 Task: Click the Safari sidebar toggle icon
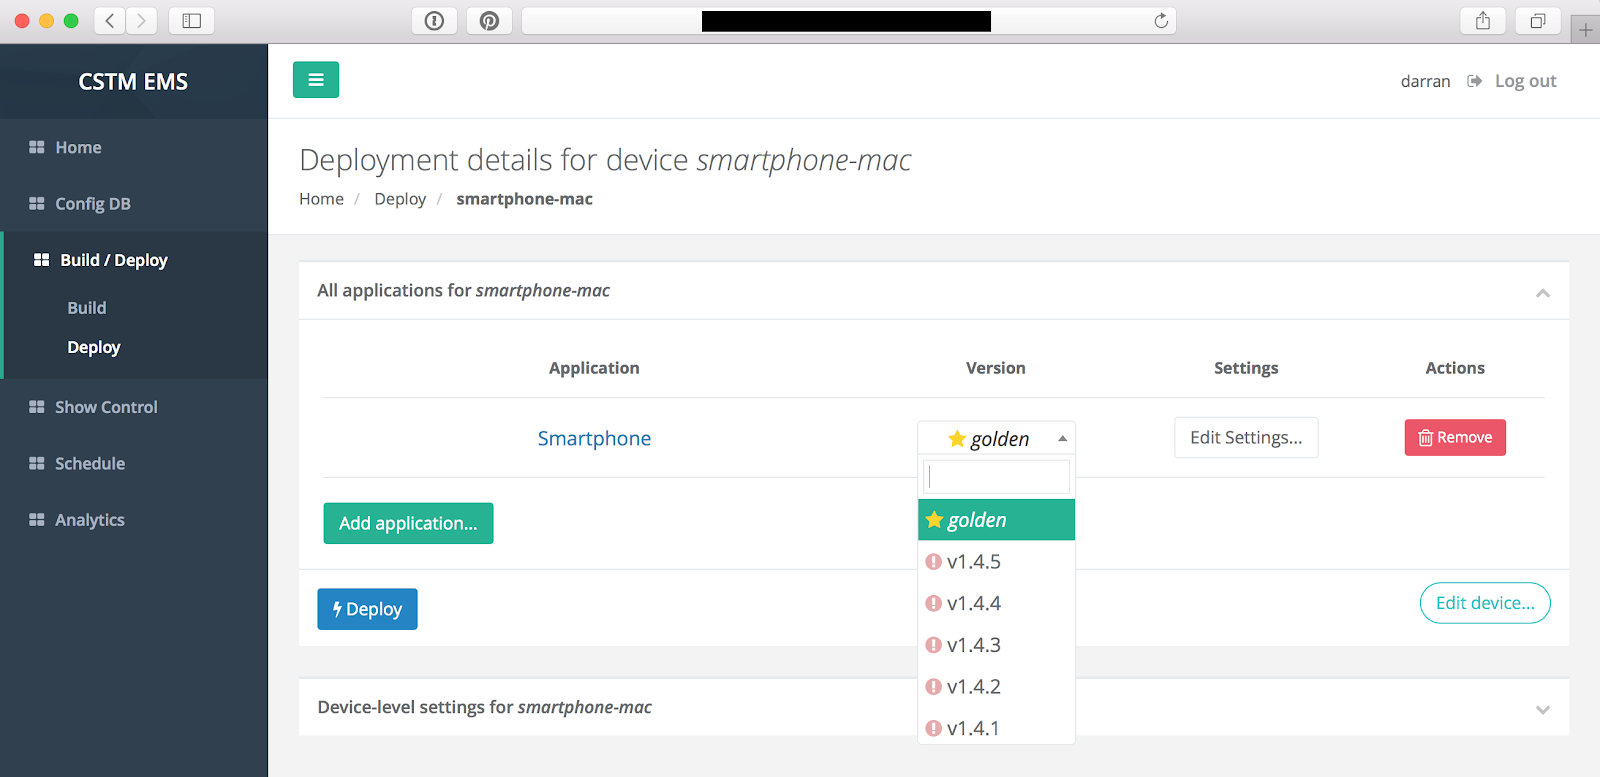(x=191, y=21)
